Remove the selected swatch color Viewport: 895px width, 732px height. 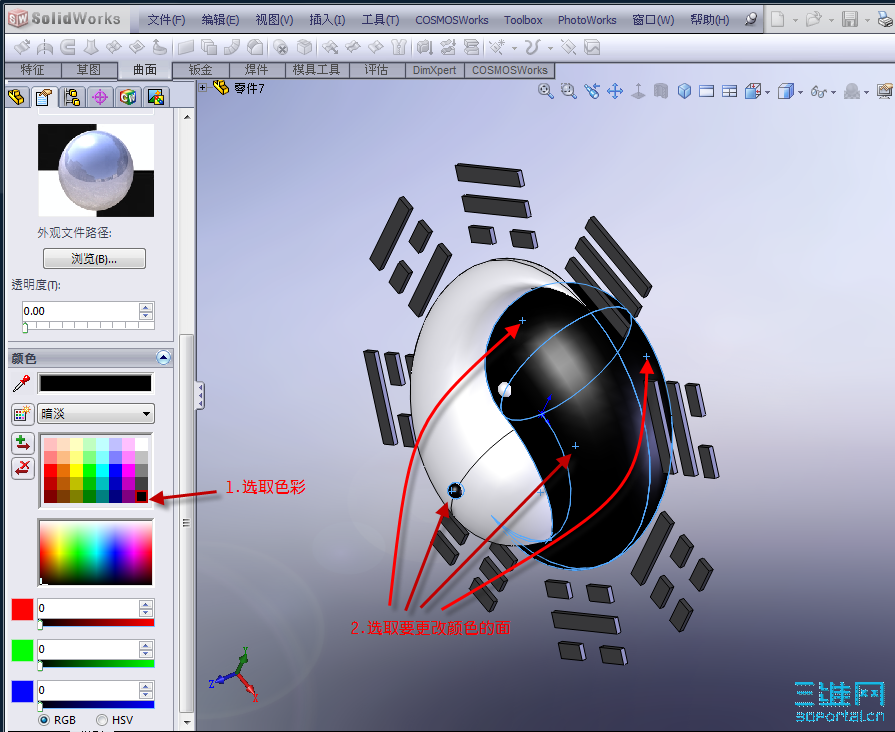pyautogui.click(x=22, y=469)
